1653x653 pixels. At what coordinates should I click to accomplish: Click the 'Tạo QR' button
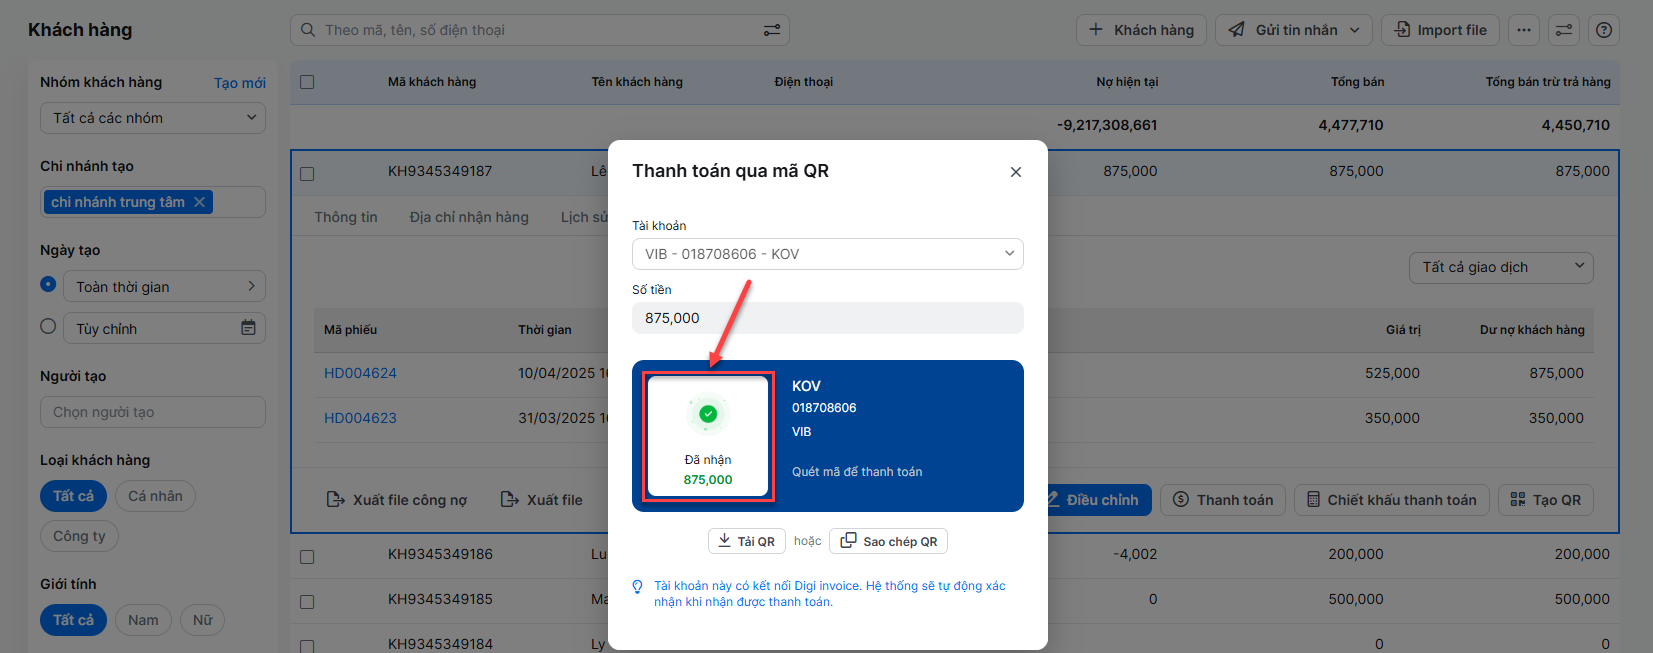1546,500
